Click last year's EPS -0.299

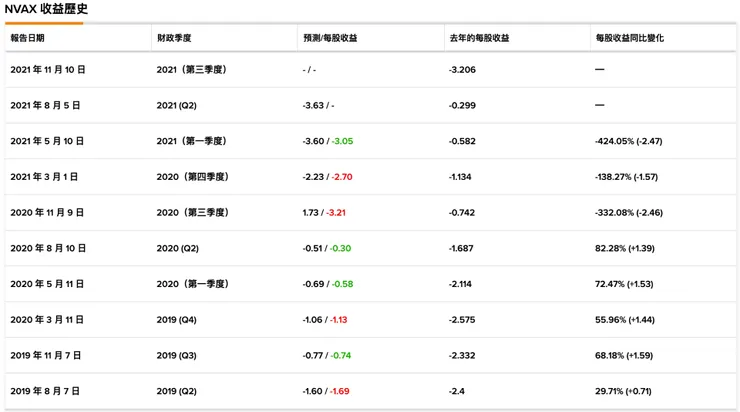pos(462,106)
